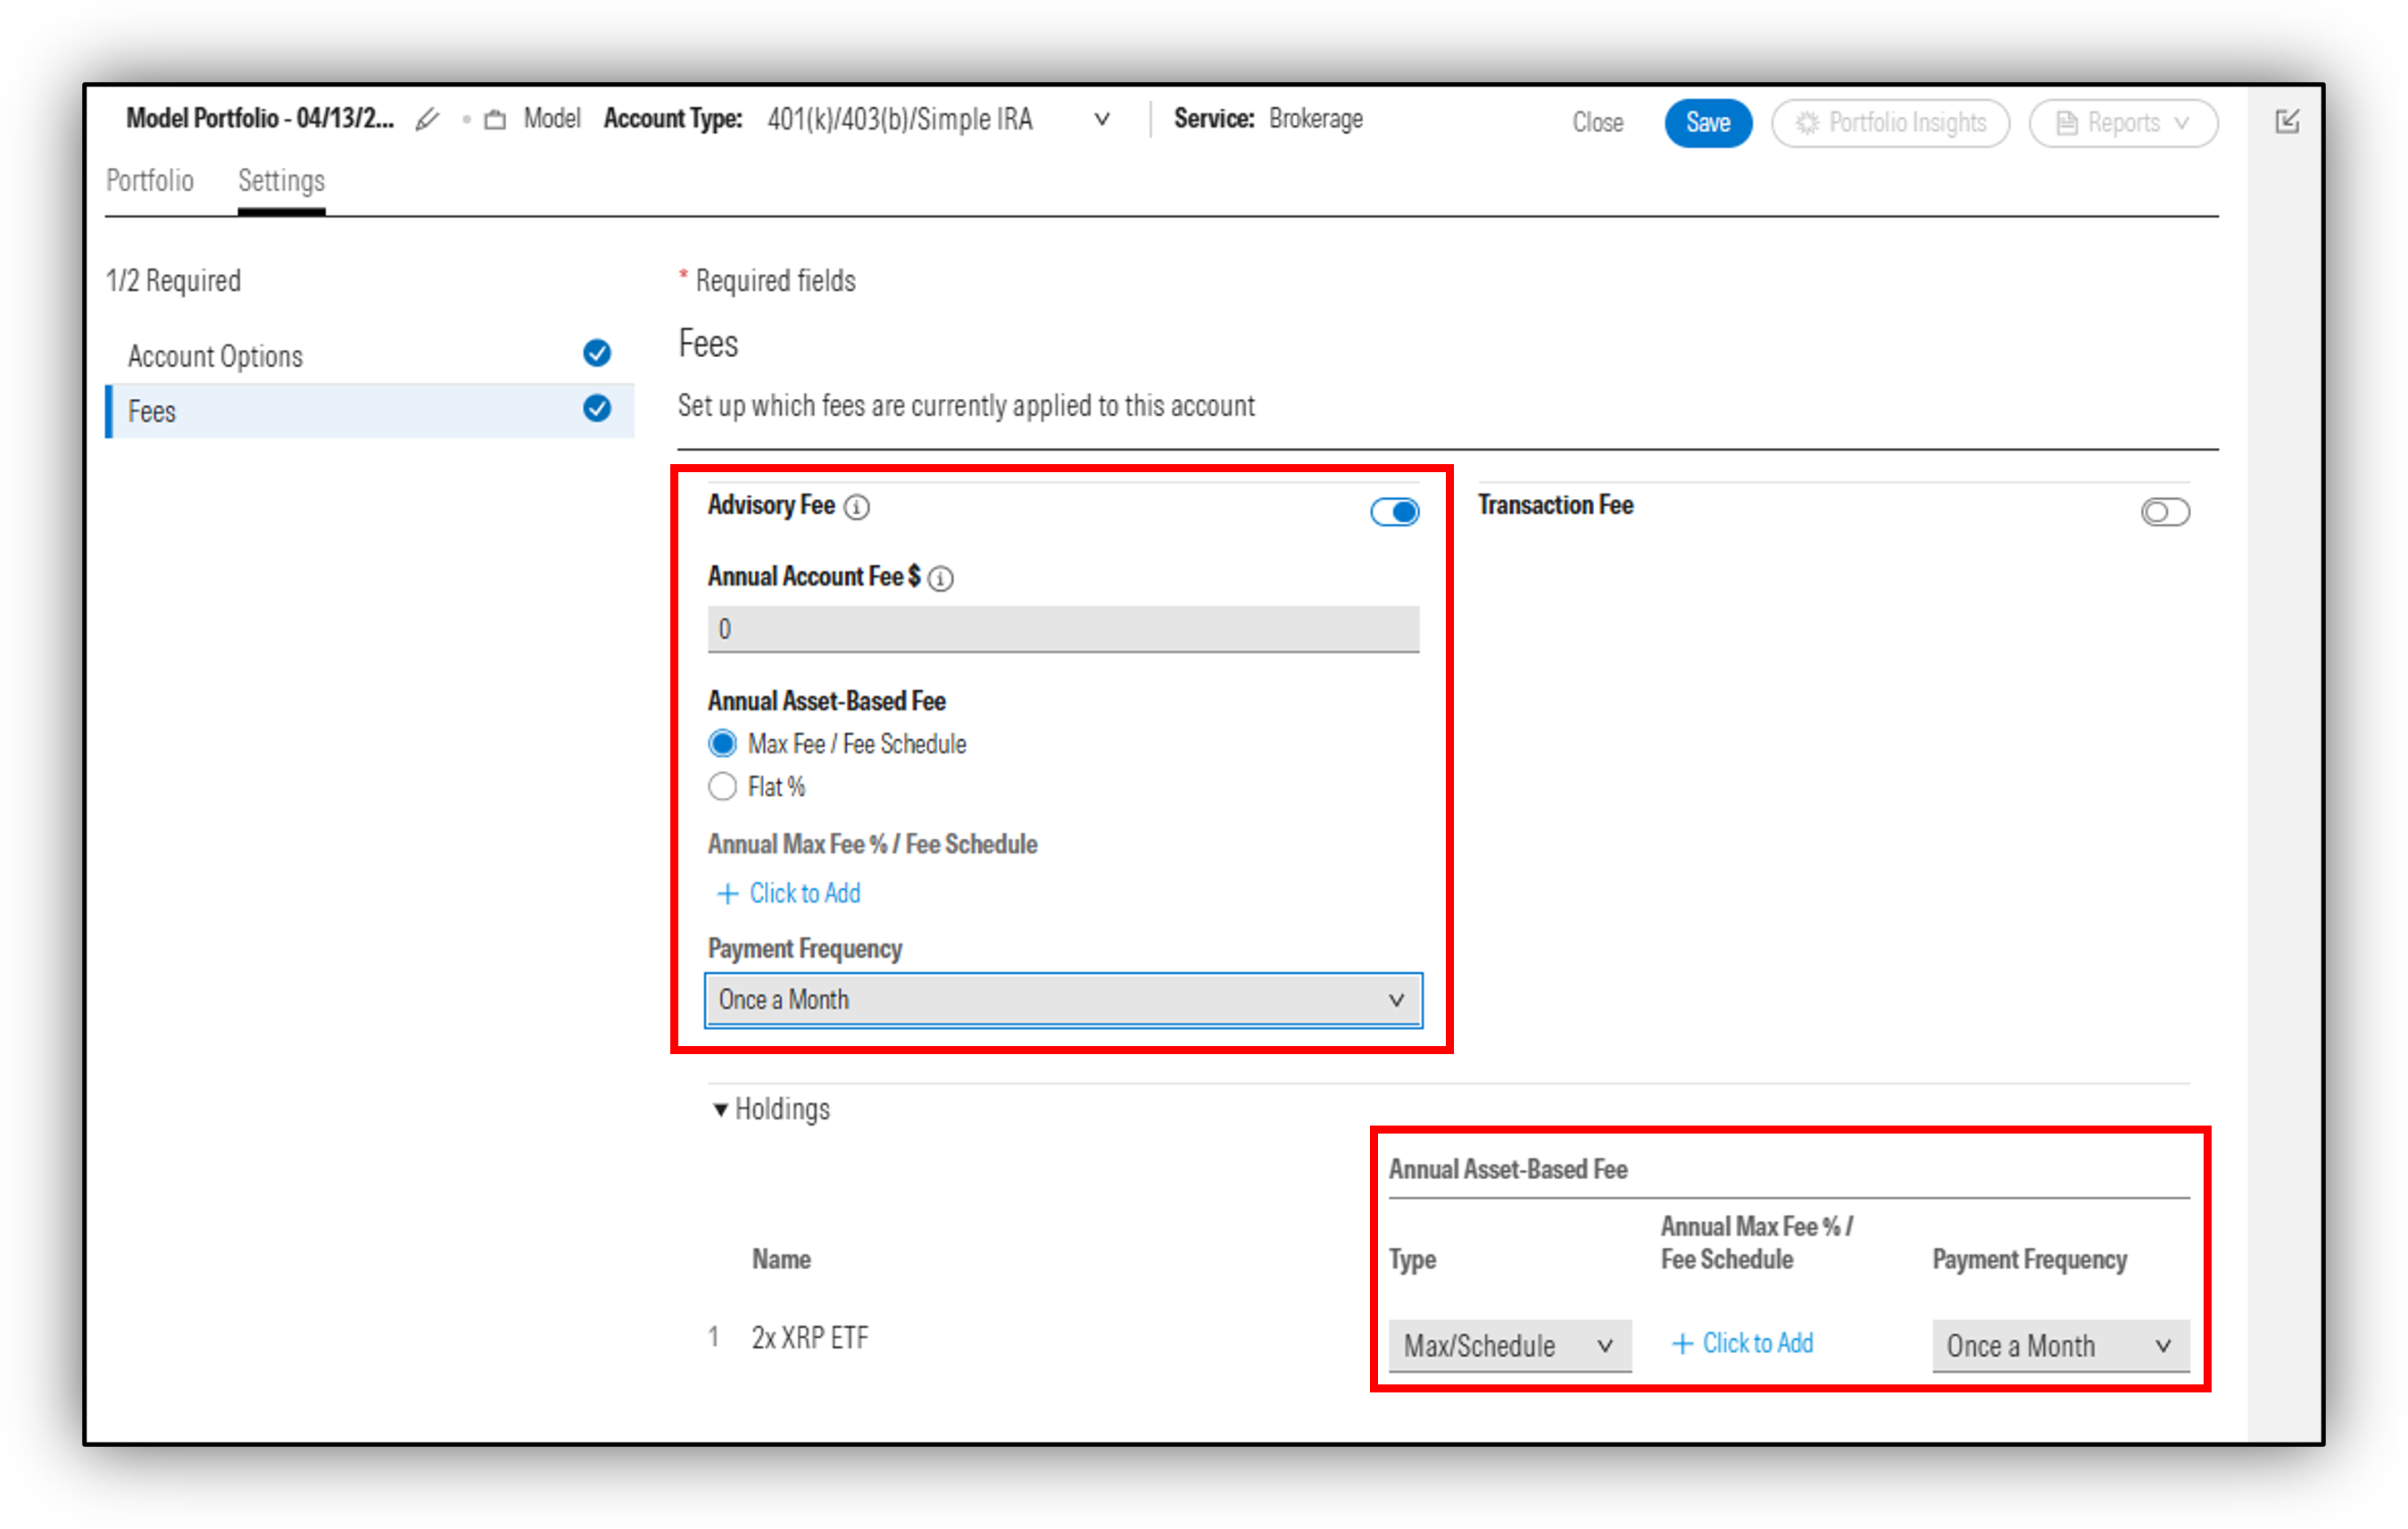Open Account Options in the sidebar

(369, 355)
